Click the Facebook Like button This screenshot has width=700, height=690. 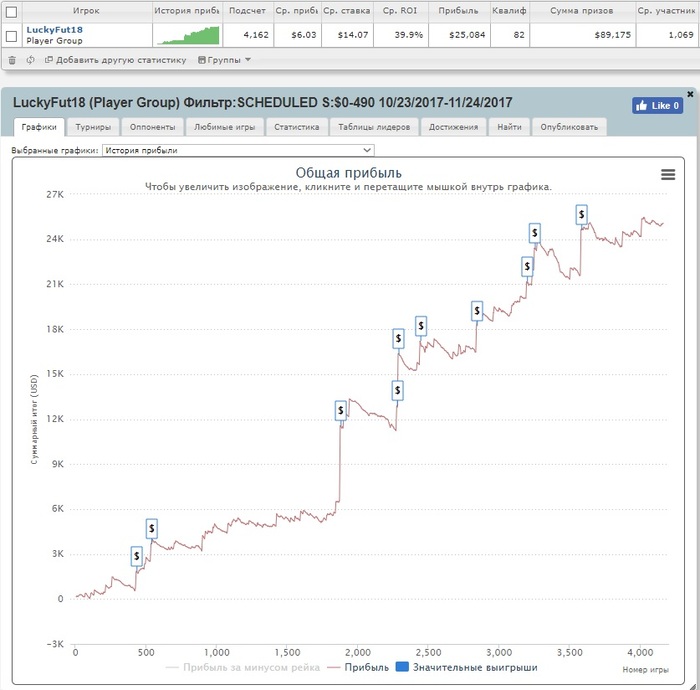(x=657, y=106)
